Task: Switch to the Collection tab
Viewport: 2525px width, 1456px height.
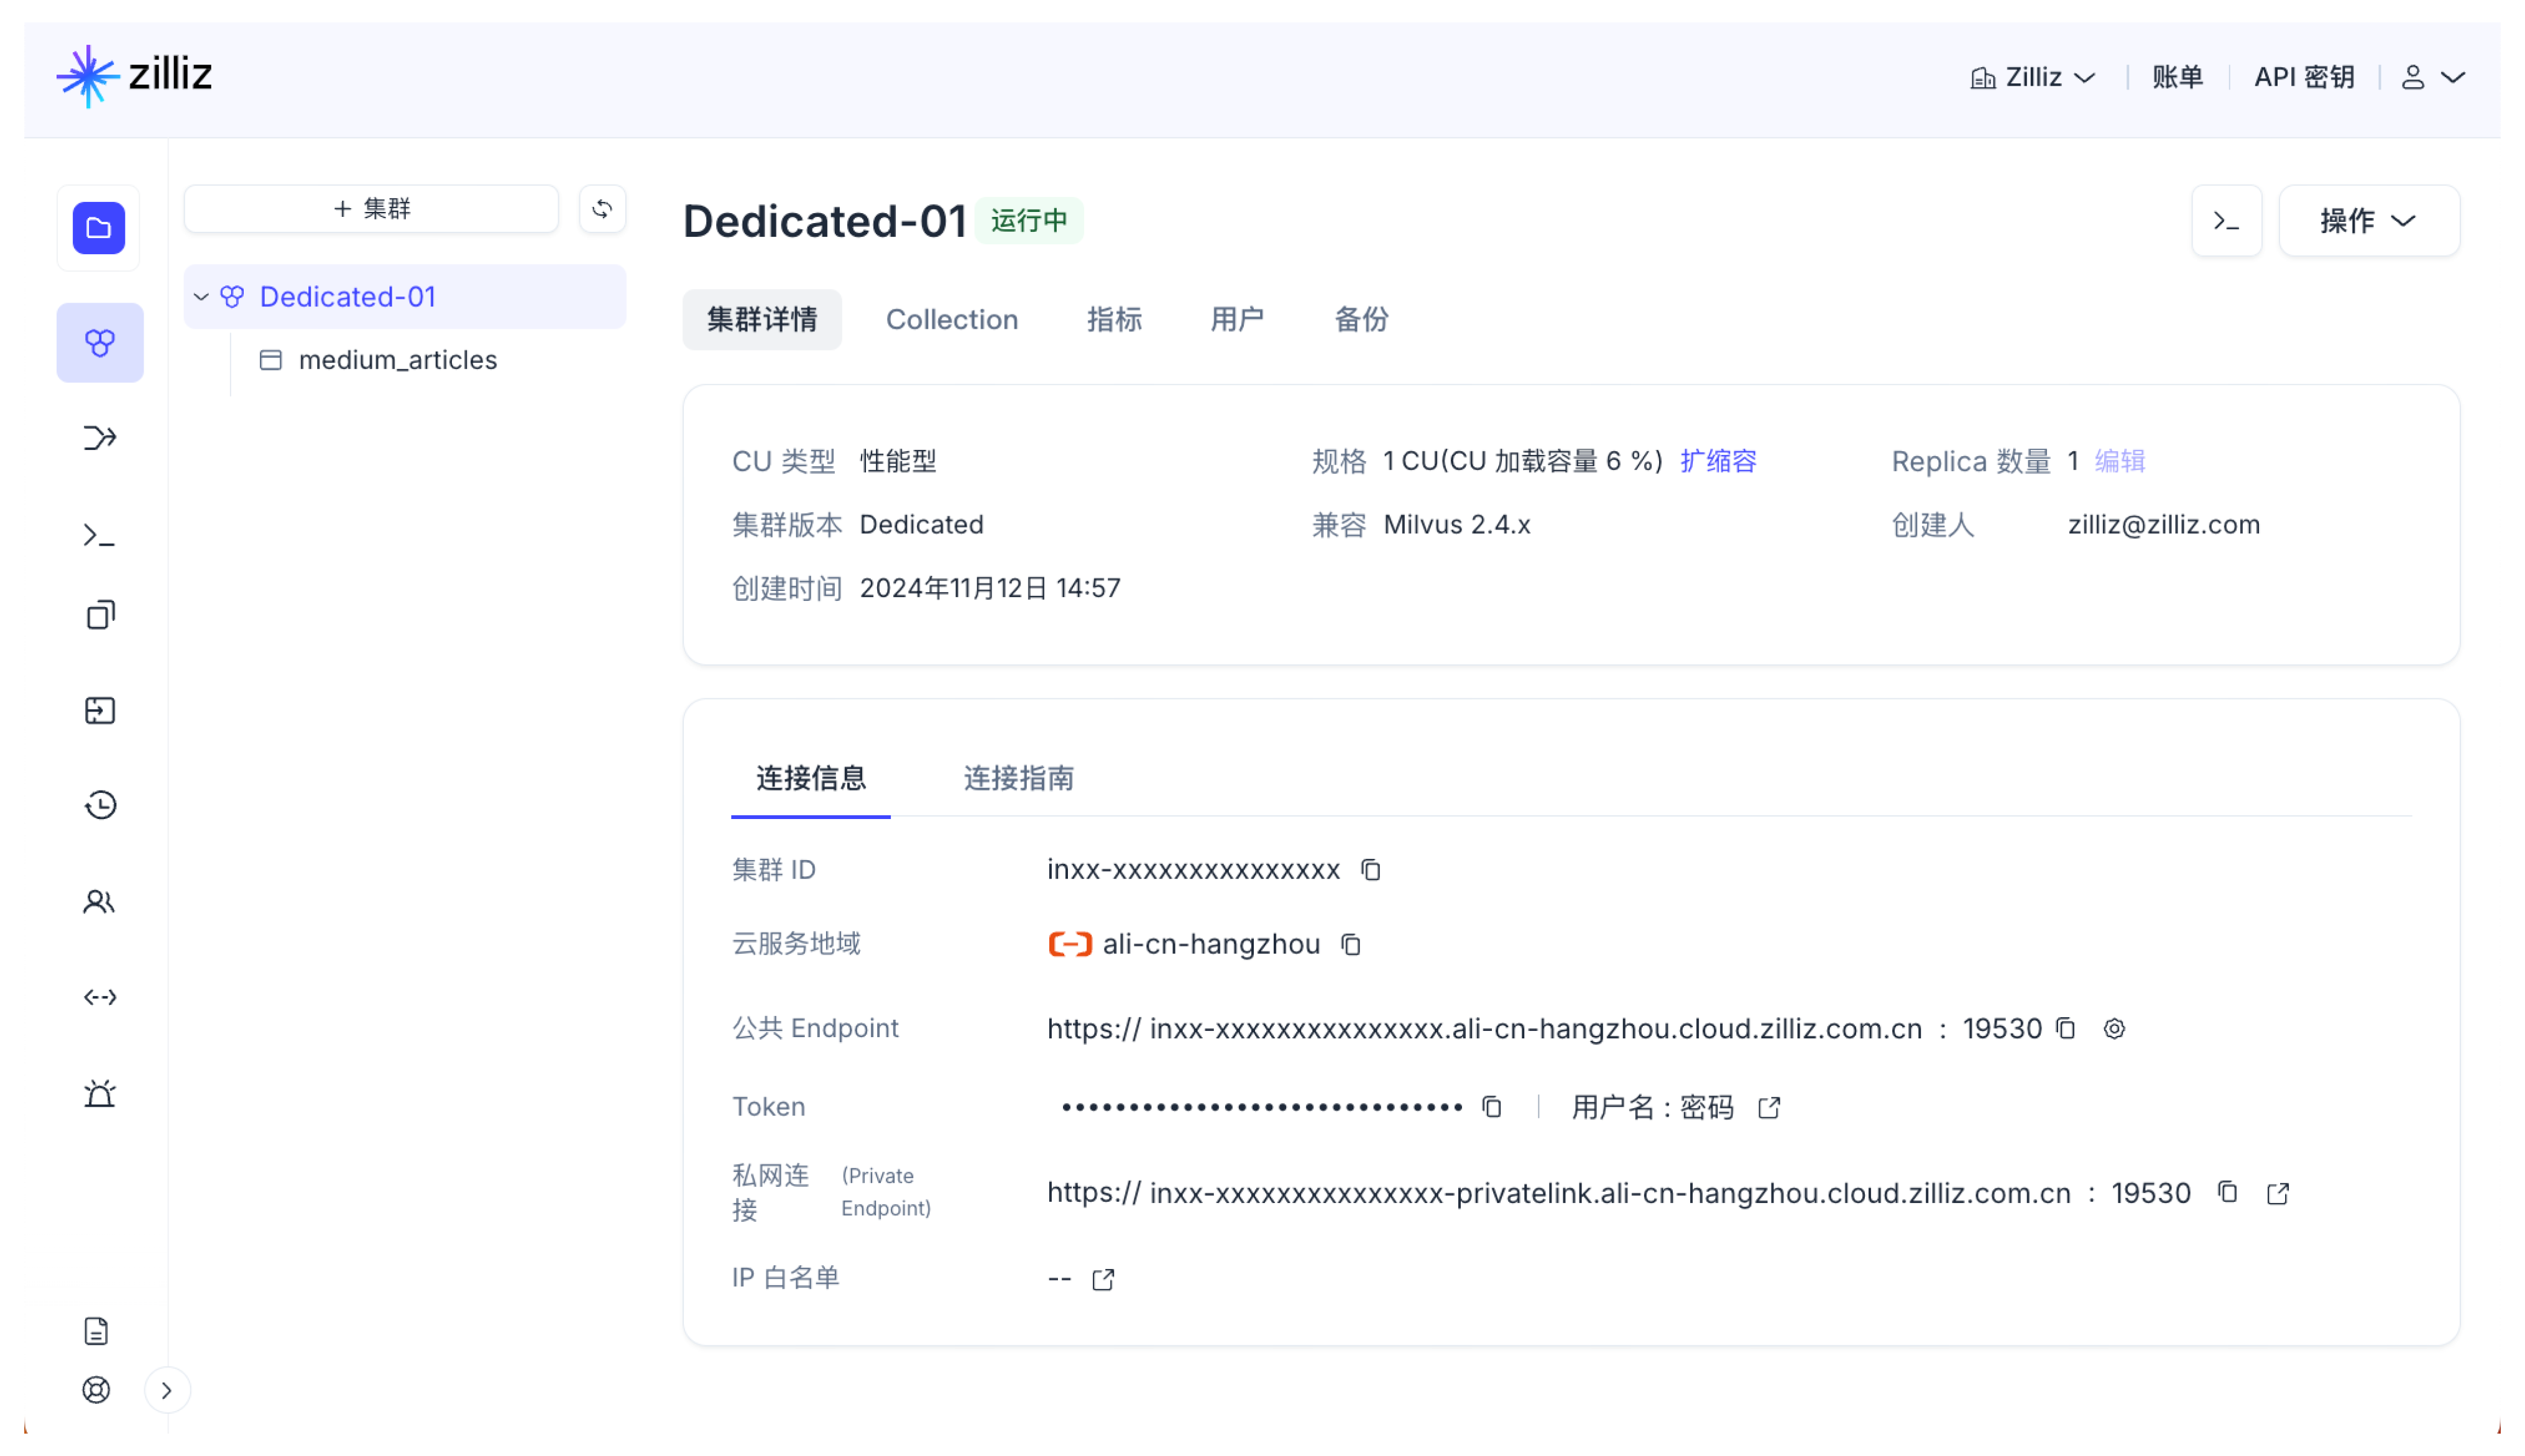Action: (951, 319)
